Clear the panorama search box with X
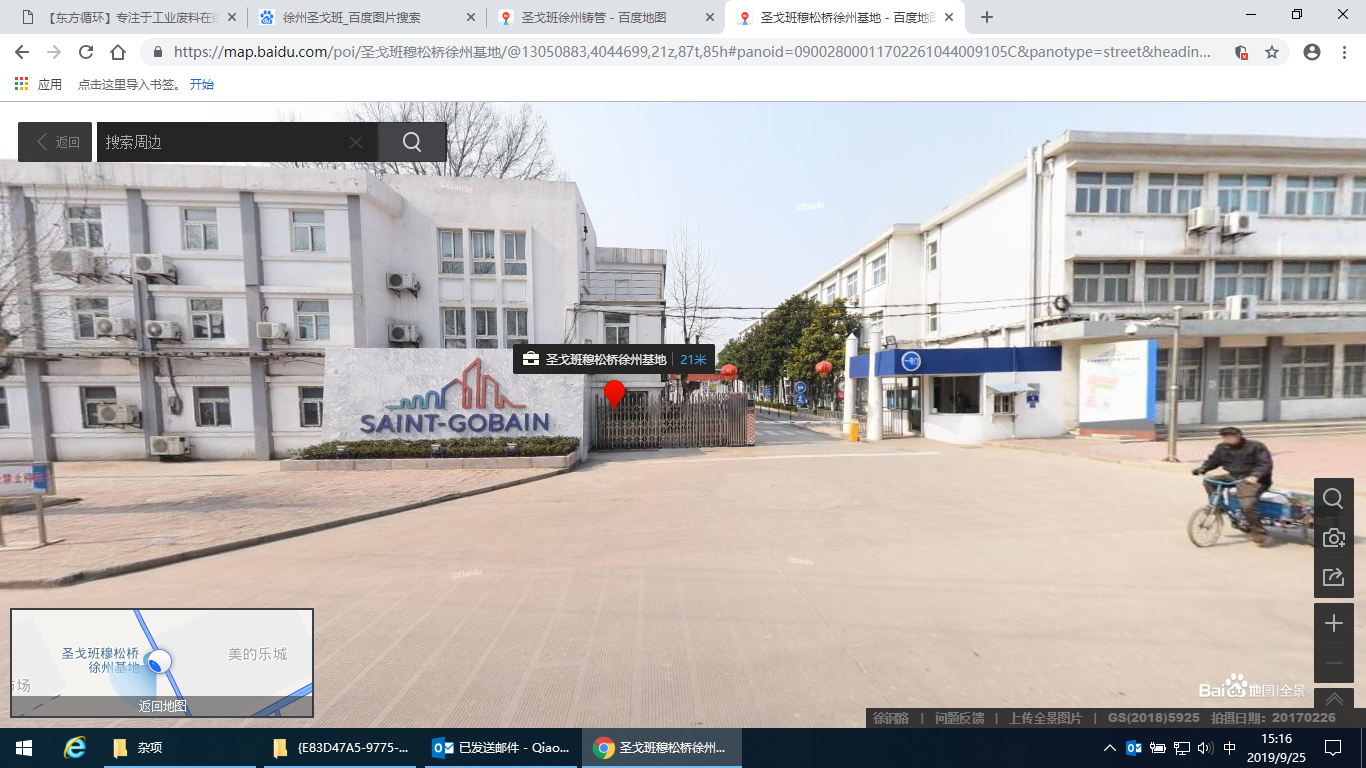This screenshot has width=1366, height=768. (x=355, y=142)
